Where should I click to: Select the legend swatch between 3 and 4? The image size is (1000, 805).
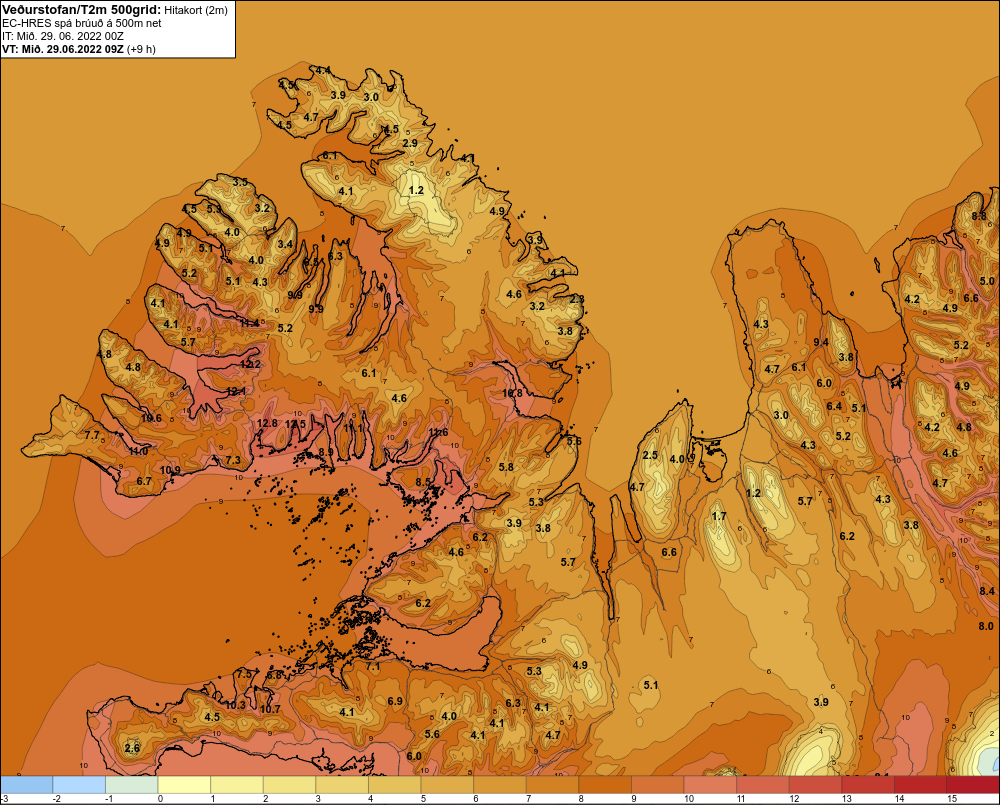pyautogui.click(x=342, y=785)
